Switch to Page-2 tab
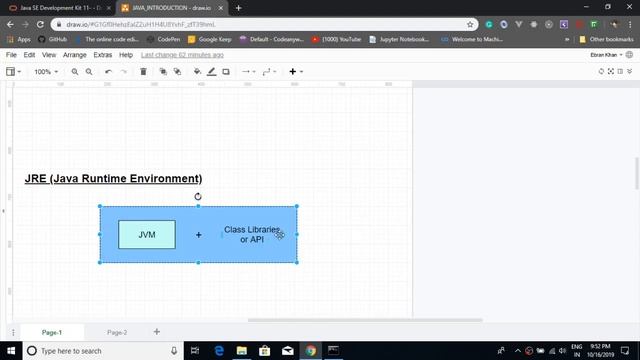Image resolution: width=640 pixels, height=360 pixels. click(x=117, y=332)
